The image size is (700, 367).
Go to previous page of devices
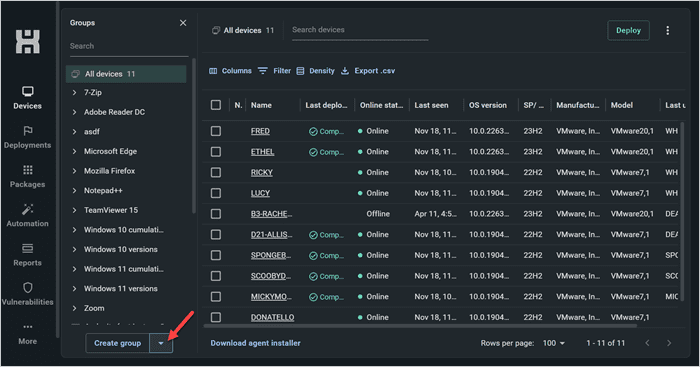647,343
